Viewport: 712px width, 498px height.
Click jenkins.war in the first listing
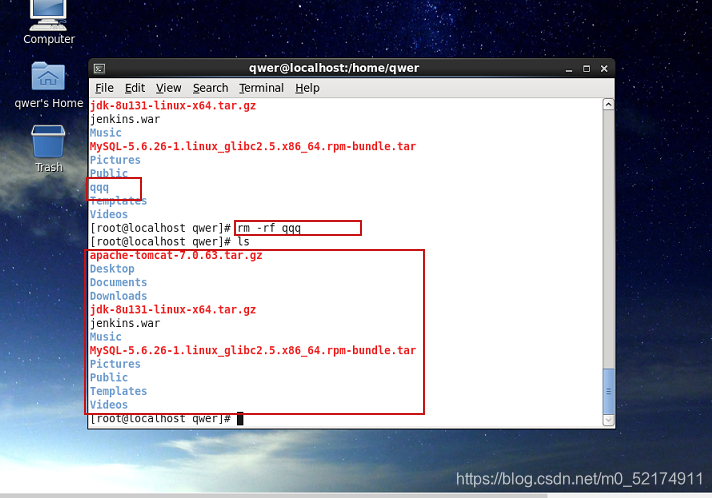click(x=125, y=119)
